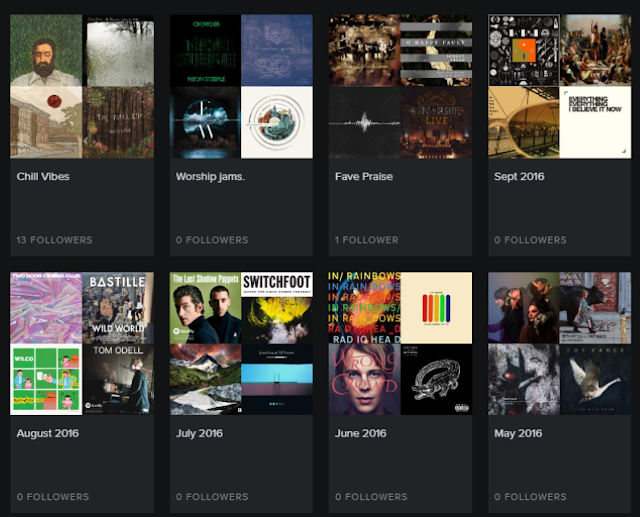Screen dimensions: 640x517
Task: Click the Sons & Daughters Live album cover
Action: (436, 122)
